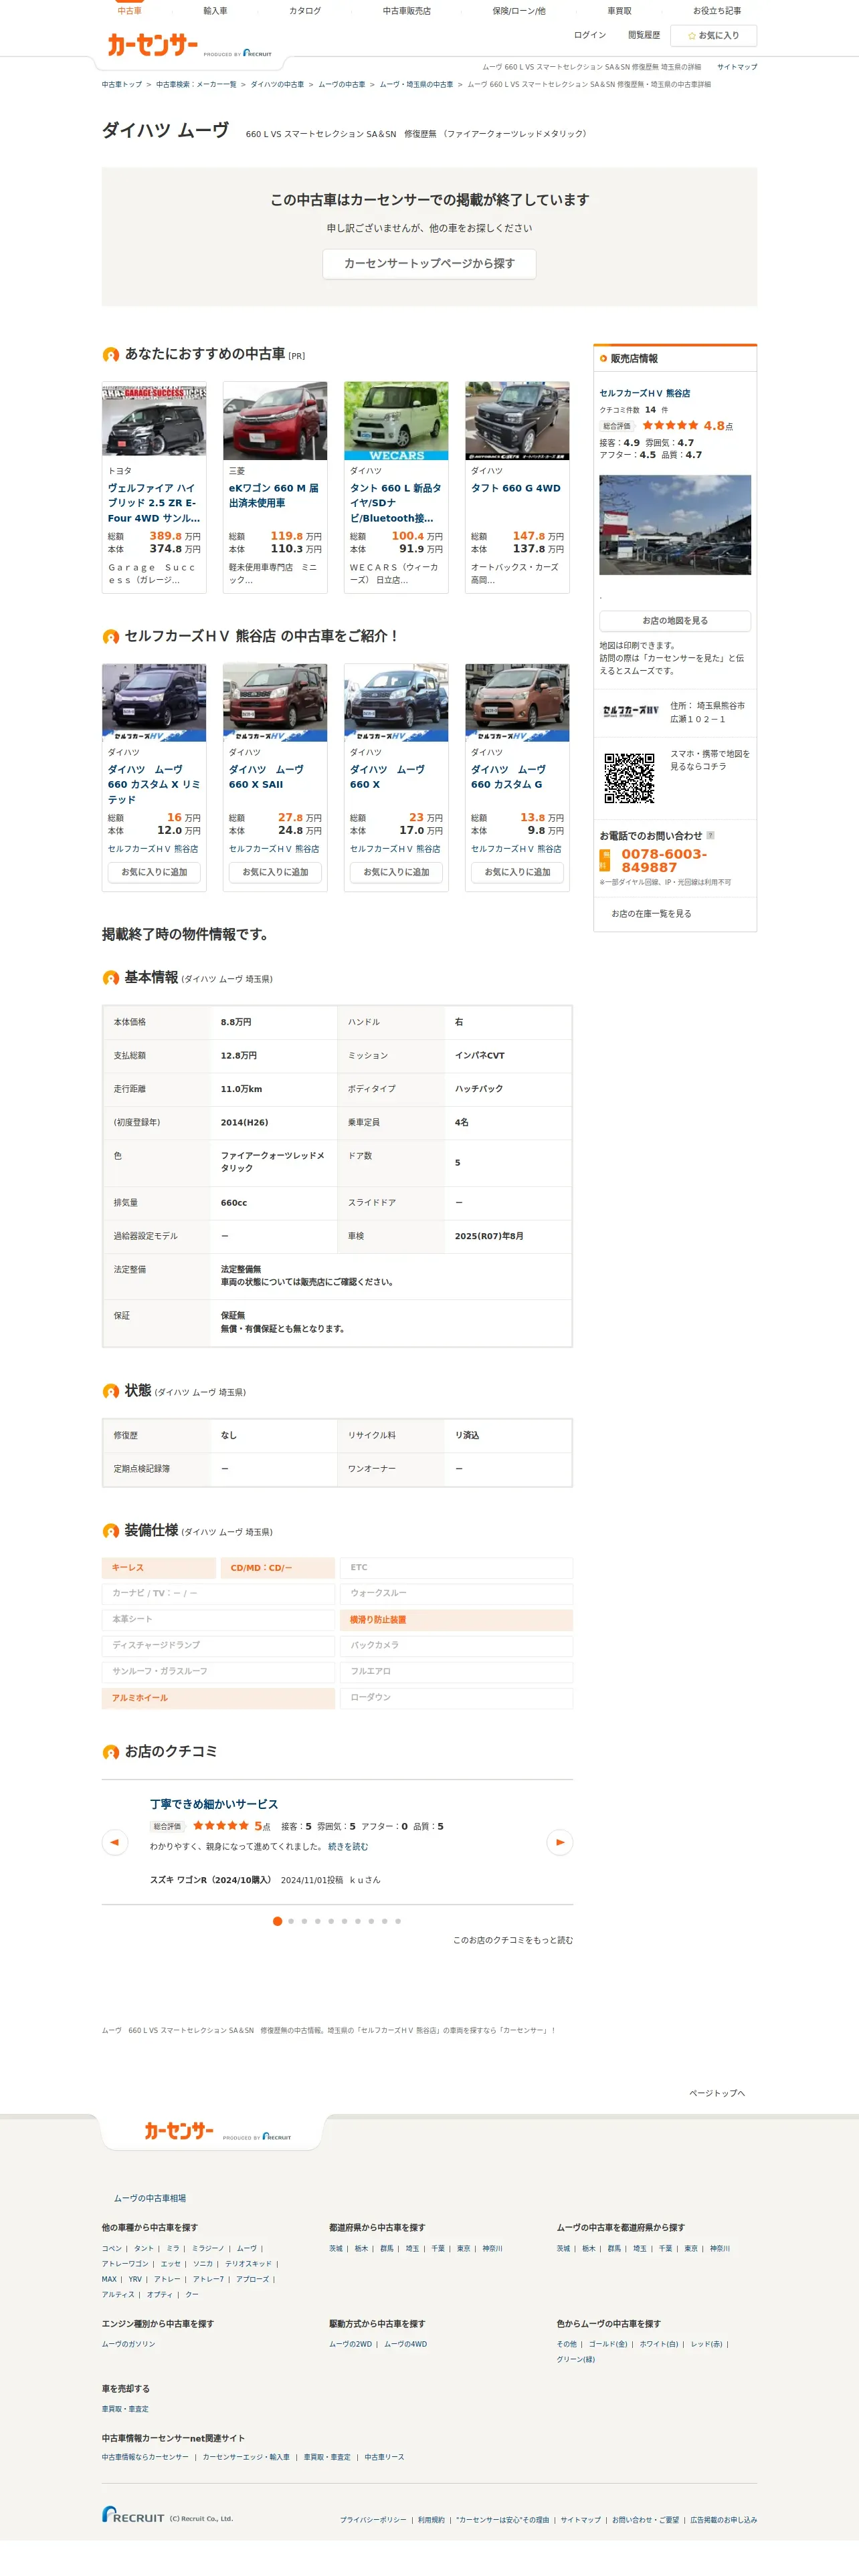Switch to the カタログ tab
Viewport: 859px width, 2576px height.
pos(305,11)
